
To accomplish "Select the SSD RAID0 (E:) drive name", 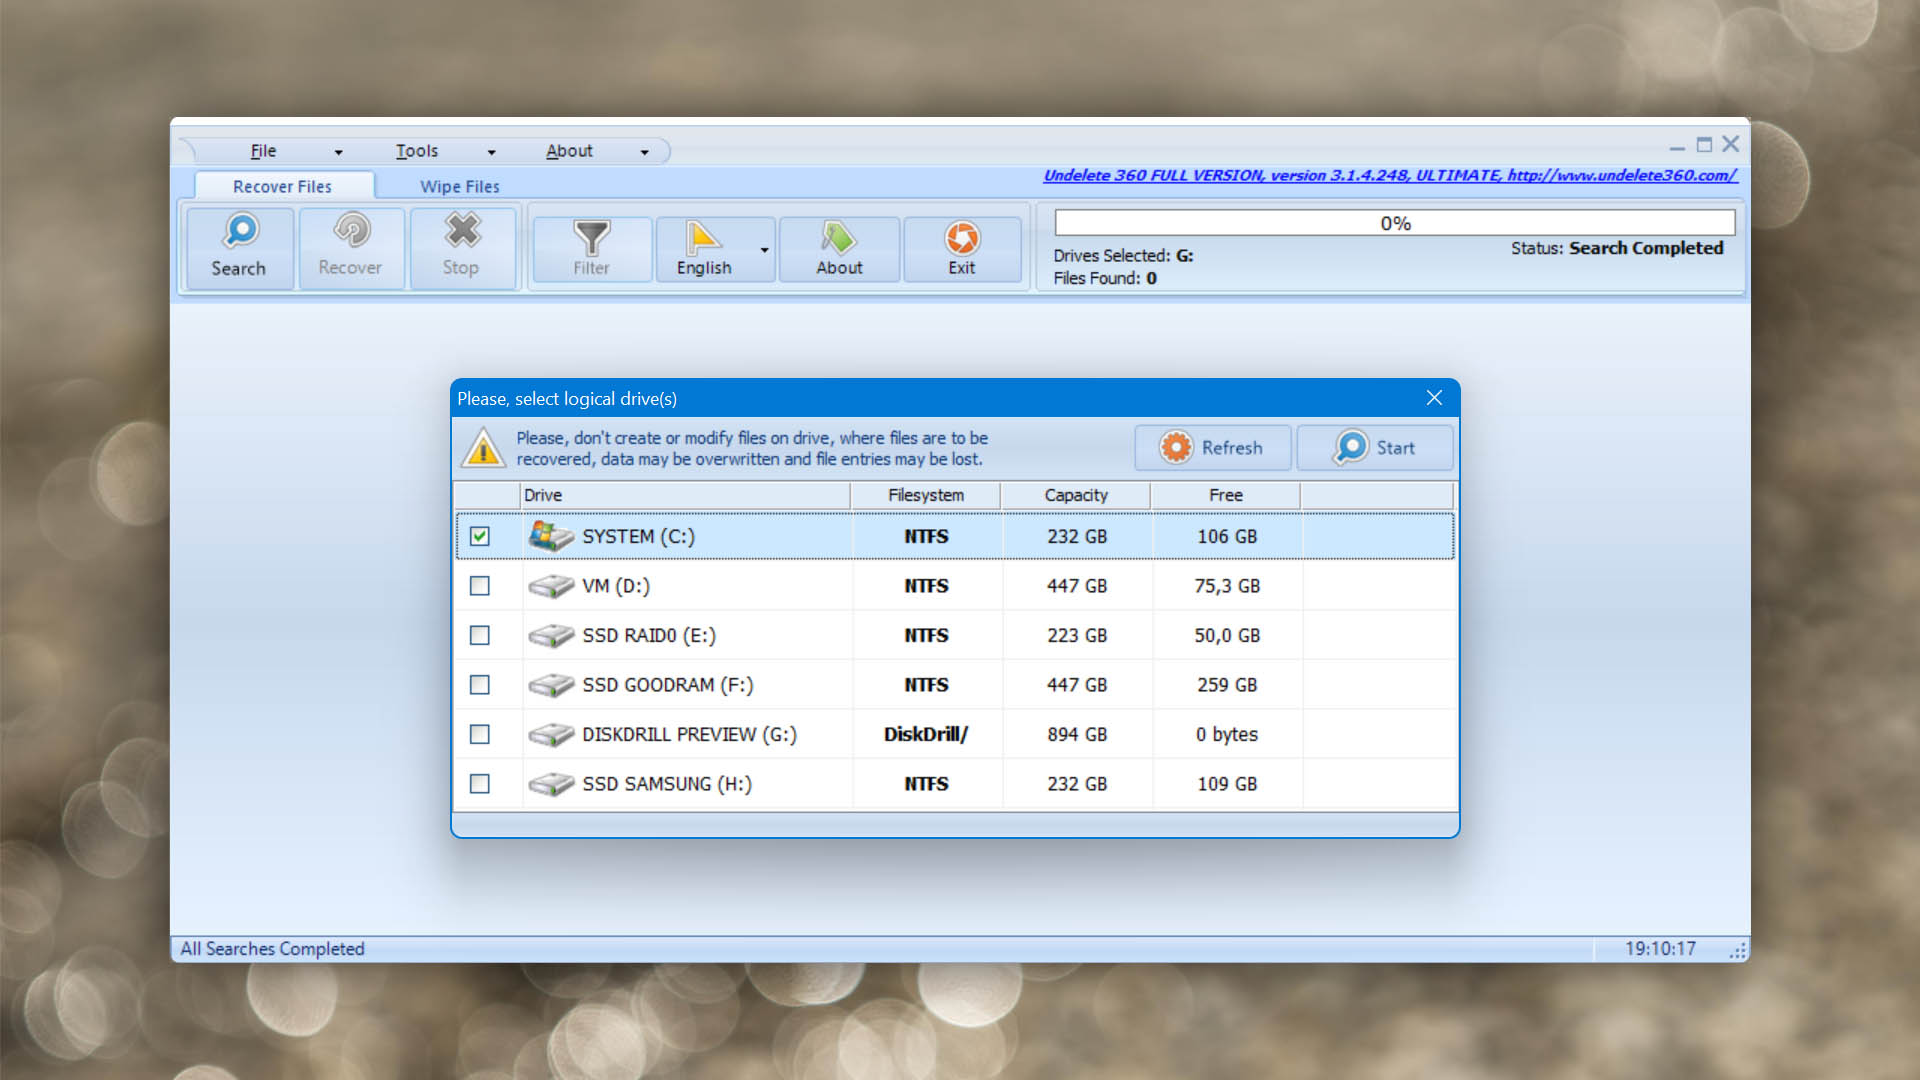I will 649,635.
